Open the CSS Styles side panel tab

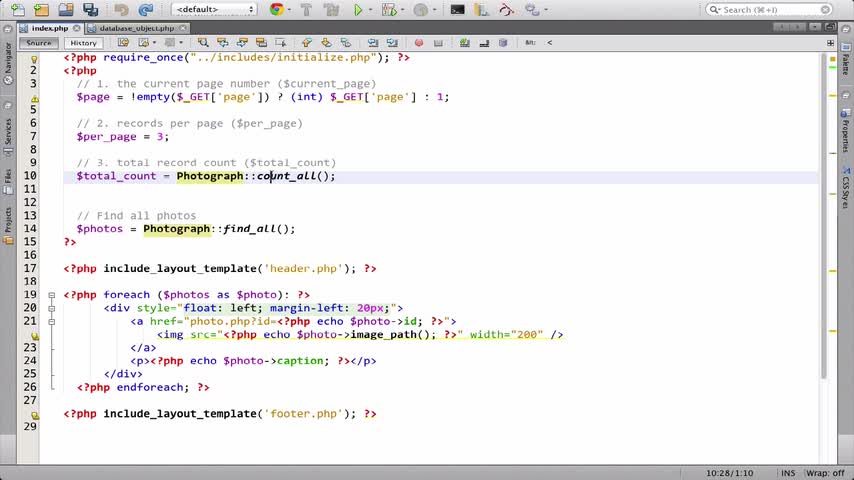coord(845,188)
